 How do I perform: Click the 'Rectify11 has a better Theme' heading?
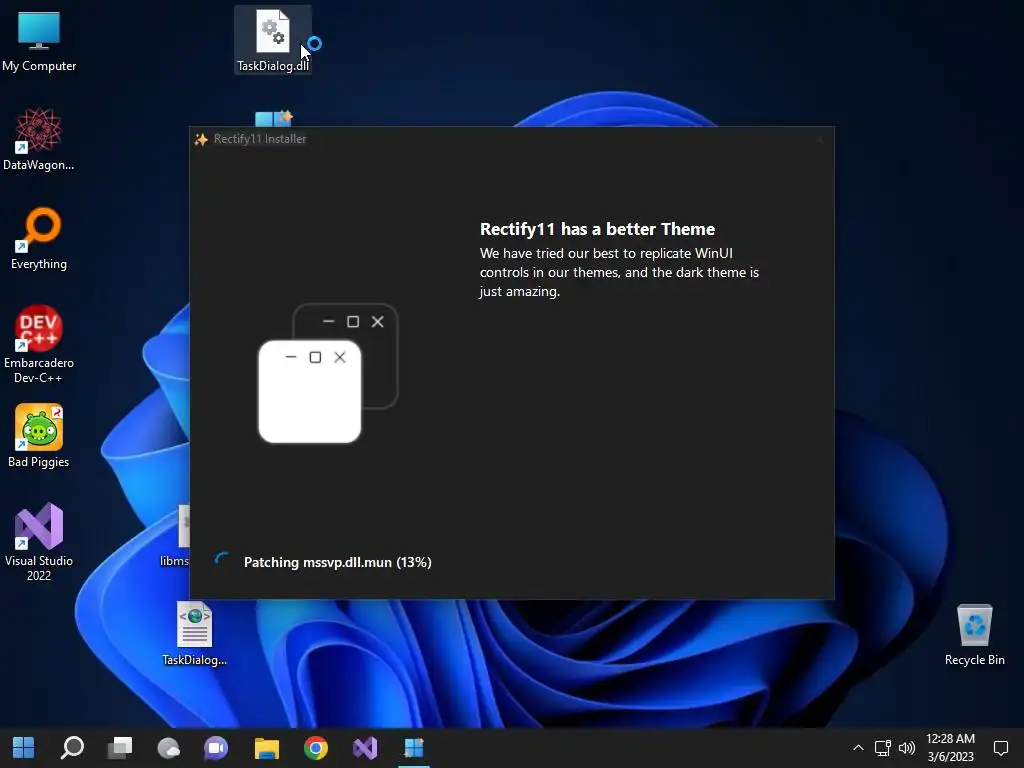[x=597, y=229]
